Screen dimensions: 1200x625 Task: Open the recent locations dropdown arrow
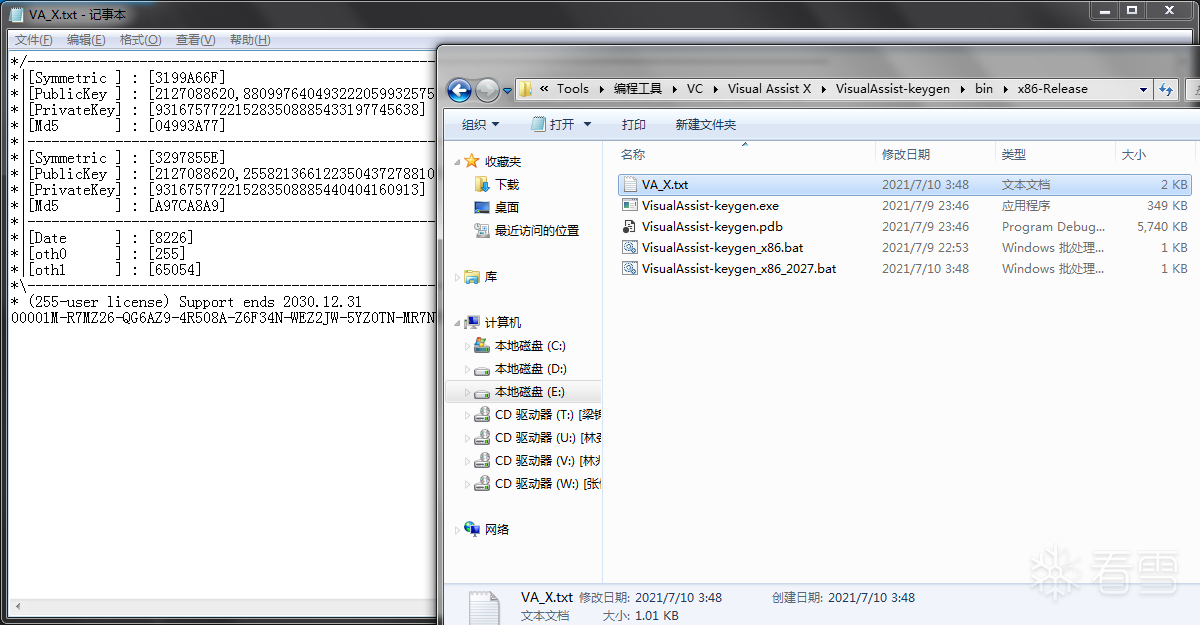pyautogui.click(x=507, y=90)
